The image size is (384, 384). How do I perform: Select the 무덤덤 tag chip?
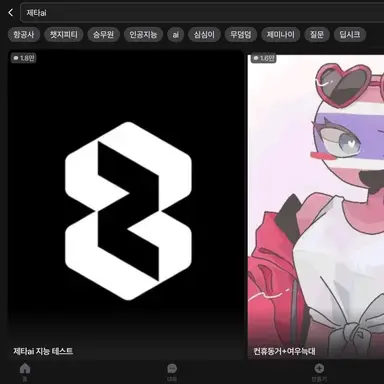click(x=241, y=34)
